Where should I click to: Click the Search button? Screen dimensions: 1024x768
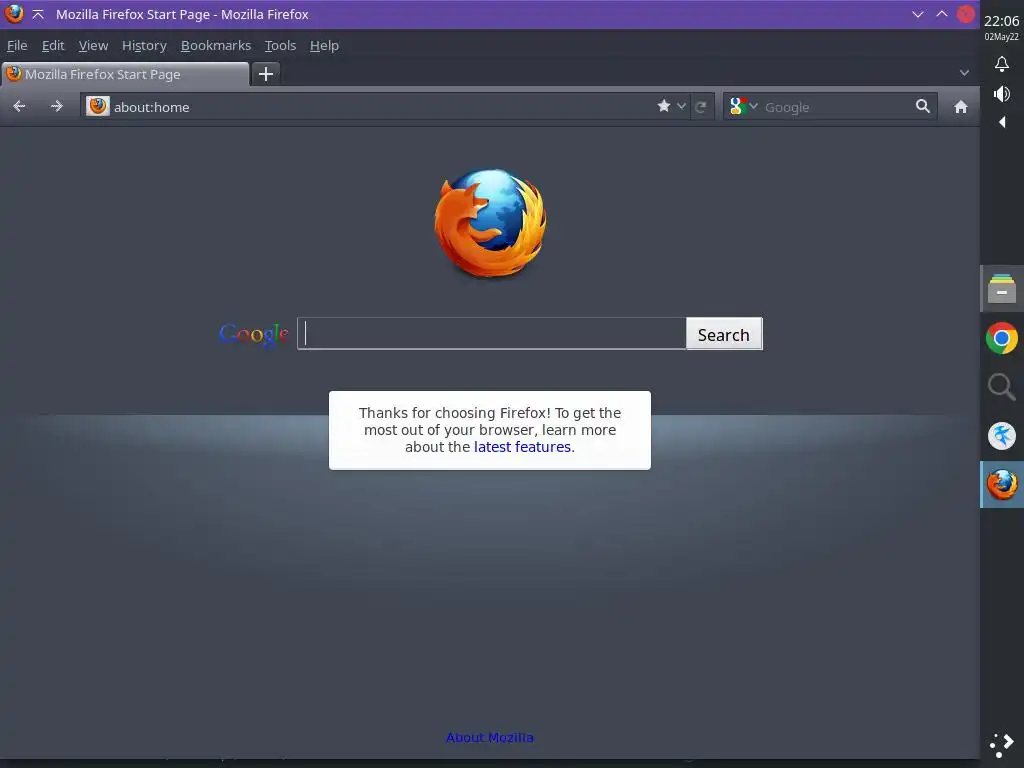click(724, 334)
